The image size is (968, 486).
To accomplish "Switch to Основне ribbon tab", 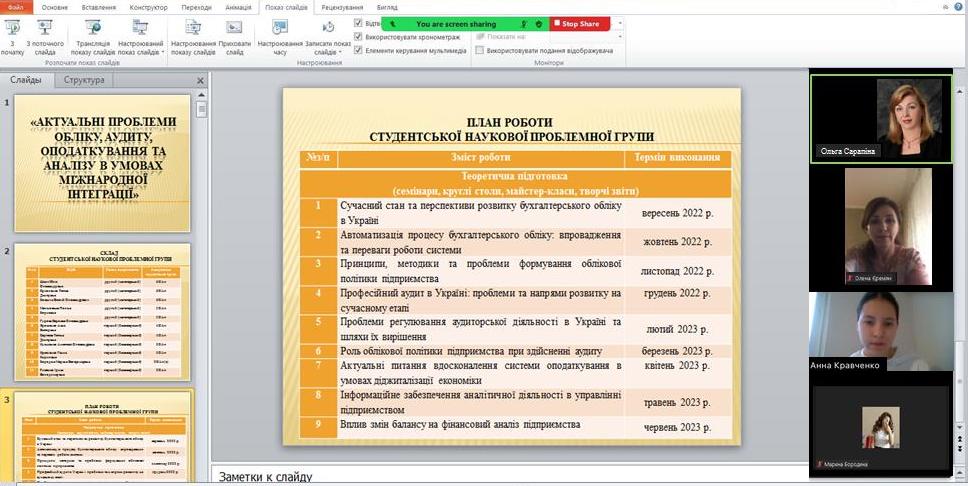I will click(55, 7).
